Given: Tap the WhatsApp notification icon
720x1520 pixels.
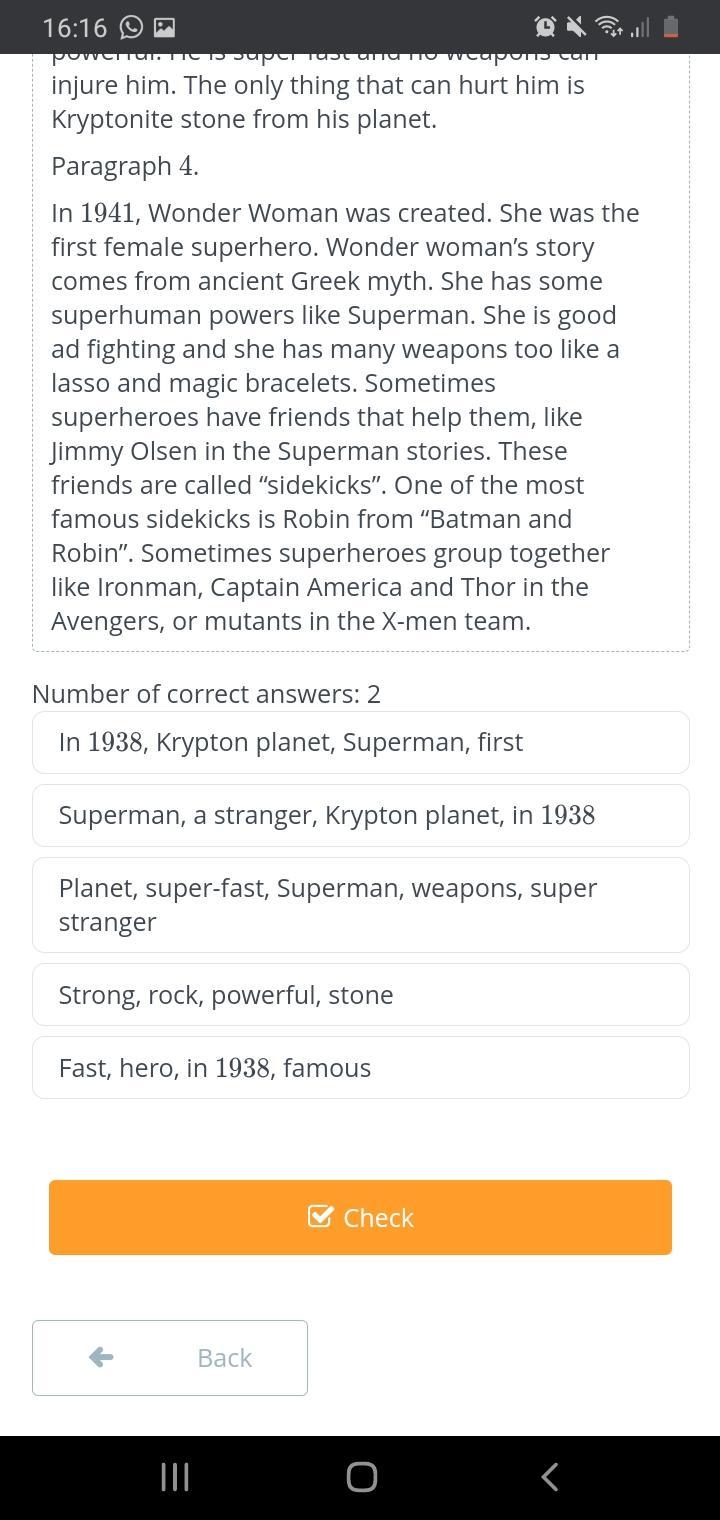Looking at the screenshot, I should 130,27.
